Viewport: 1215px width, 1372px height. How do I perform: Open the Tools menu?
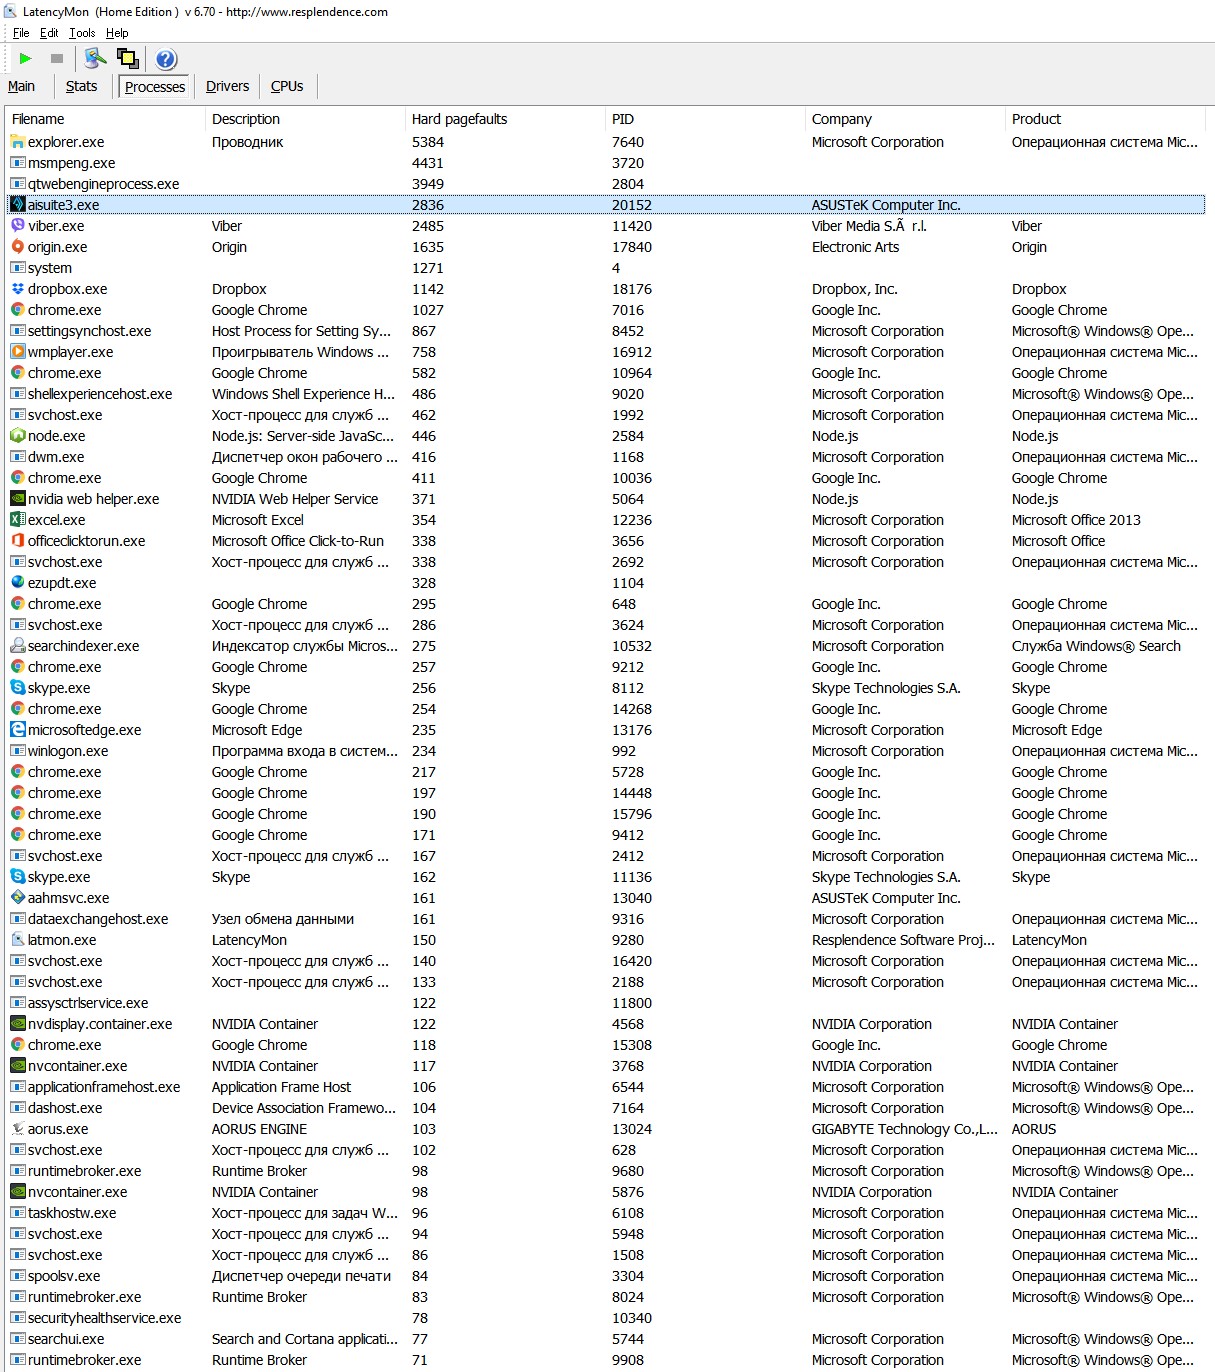(82, 33)
